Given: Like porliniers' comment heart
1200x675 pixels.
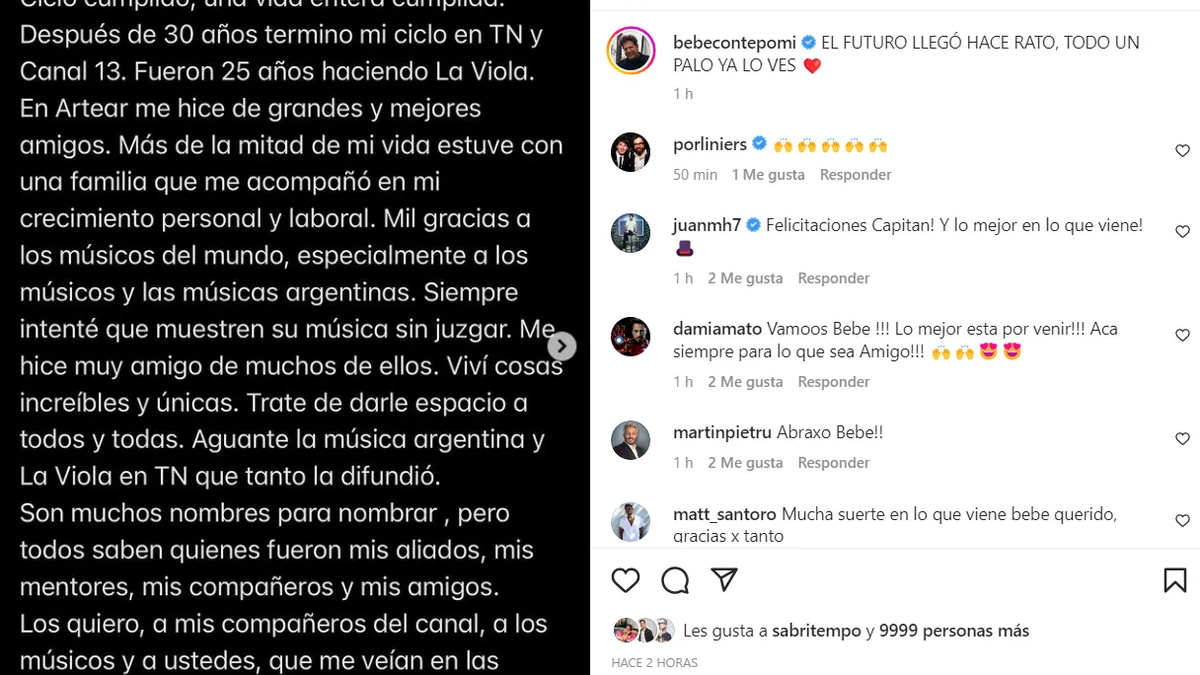Looking at the screenshot, I should (x=1182, y=151).
